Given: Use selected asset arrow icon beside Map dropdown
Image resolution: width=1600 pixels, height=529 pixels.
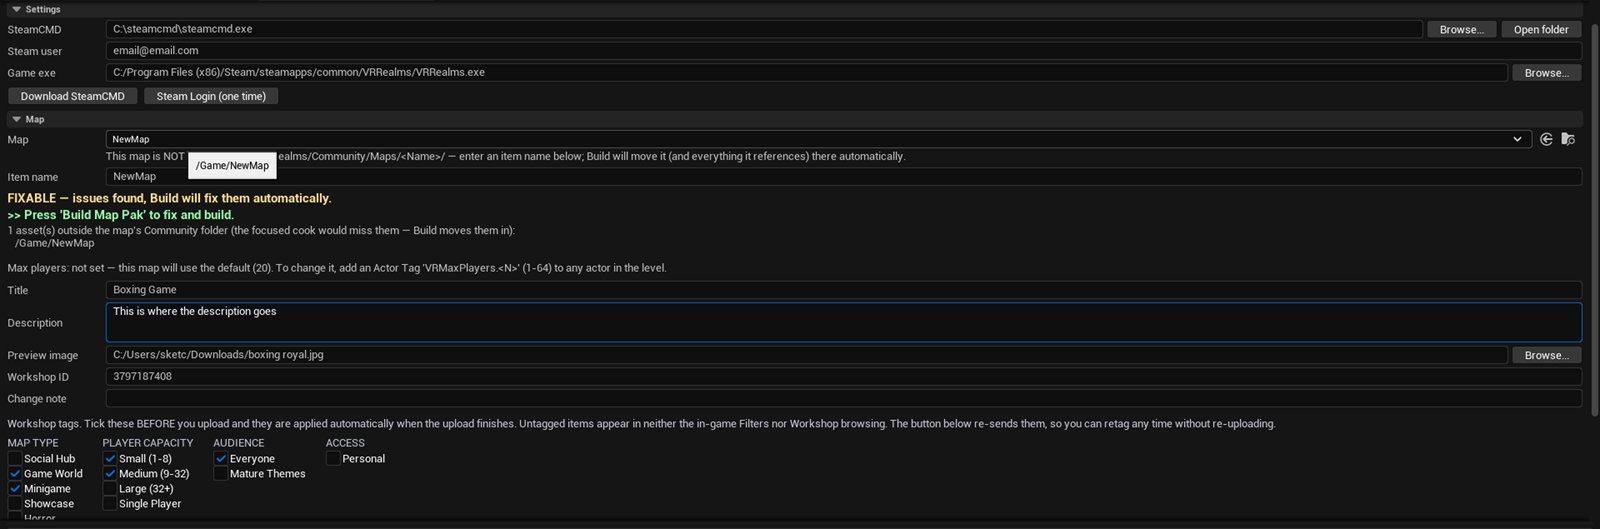Looking at the screenshot, I should pos(1546,139).
